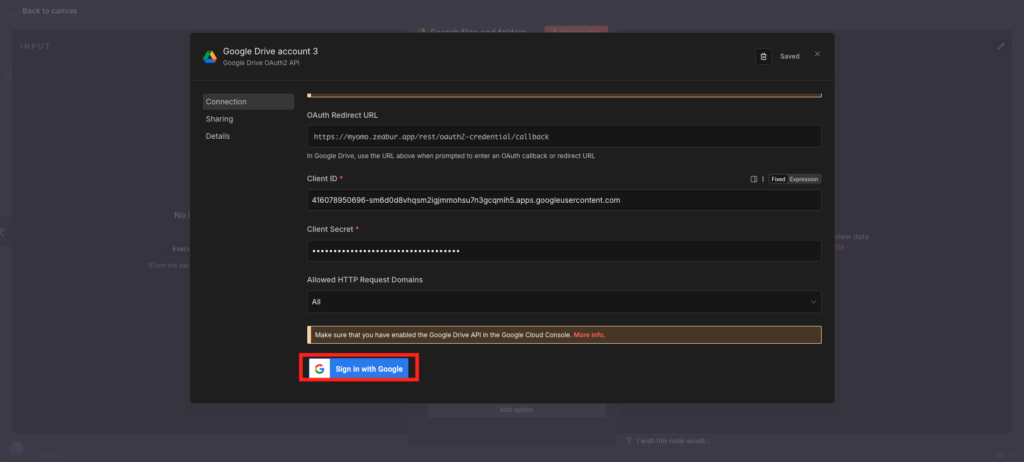
Task: Switch Client ID mode to Expression
Action: [804, 179]
